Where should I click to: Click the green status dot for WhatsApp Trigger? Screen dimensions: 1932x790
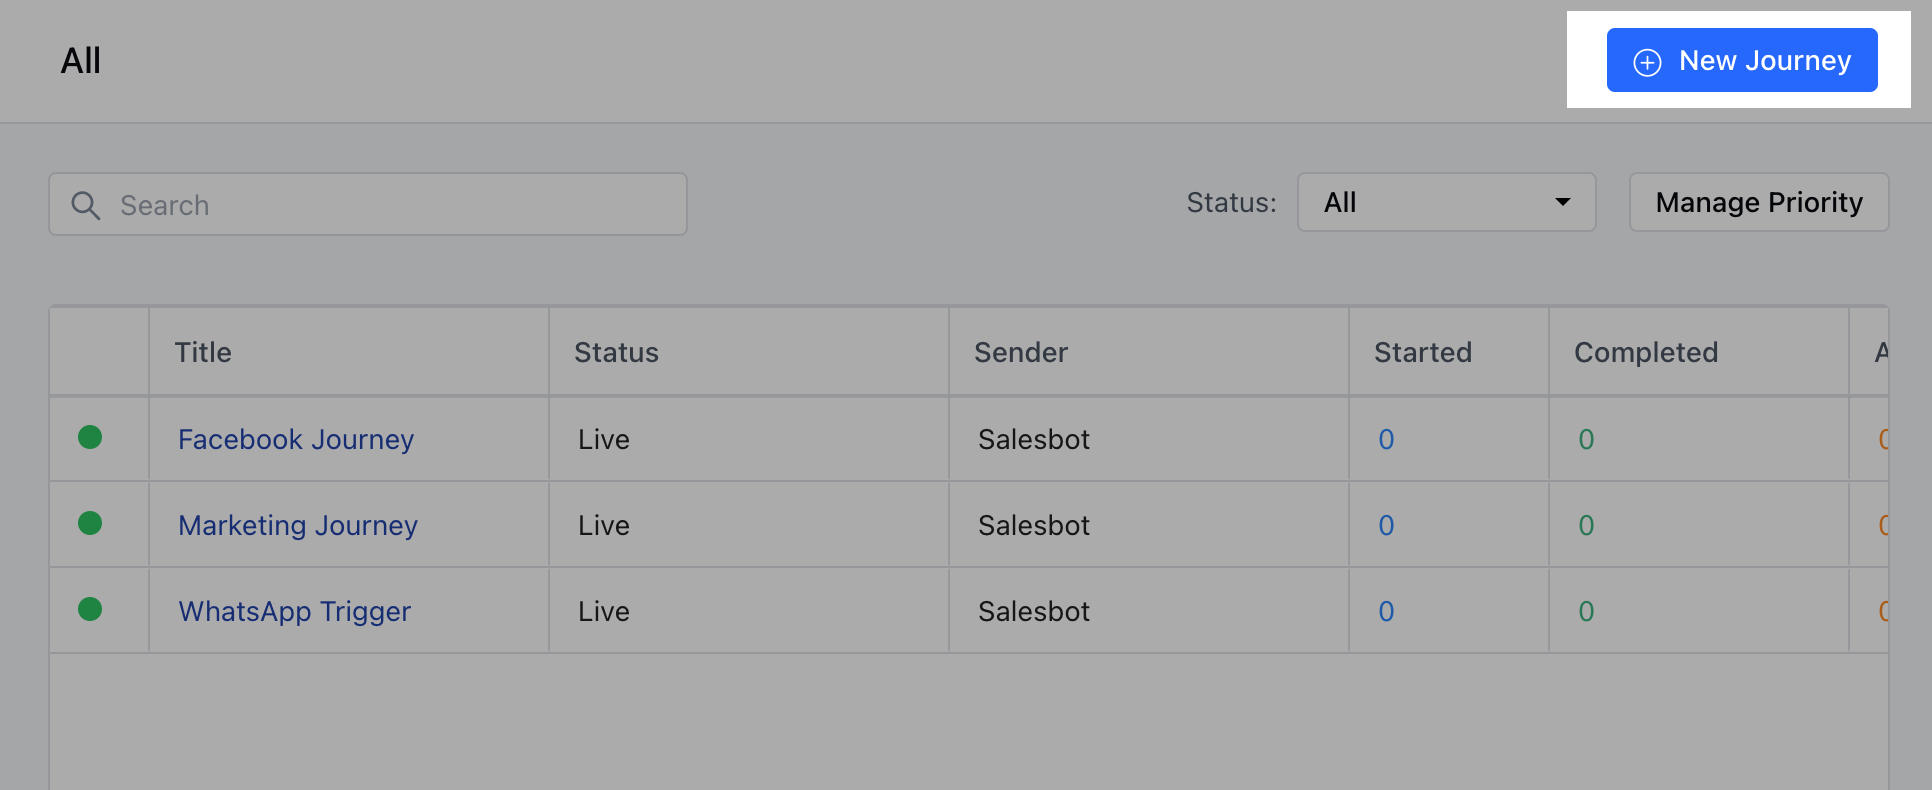pos(90,609)
